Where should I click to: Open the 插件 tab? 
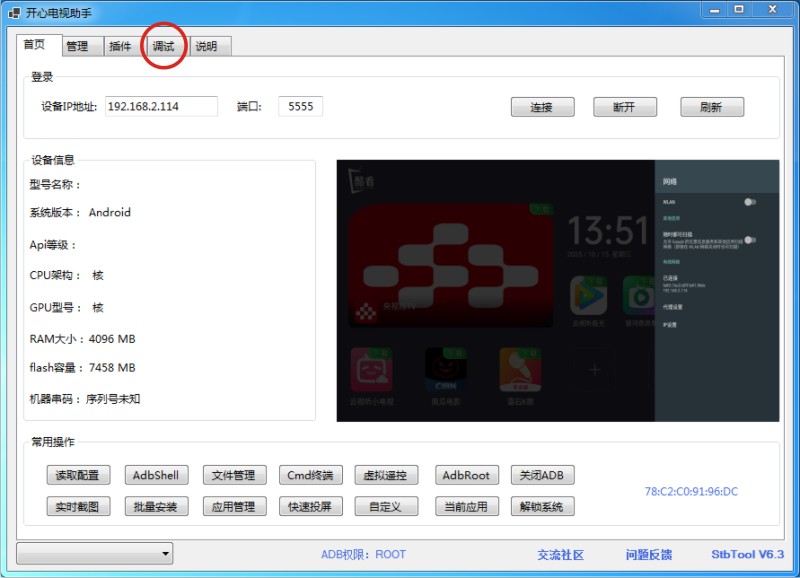pos(120,46)
